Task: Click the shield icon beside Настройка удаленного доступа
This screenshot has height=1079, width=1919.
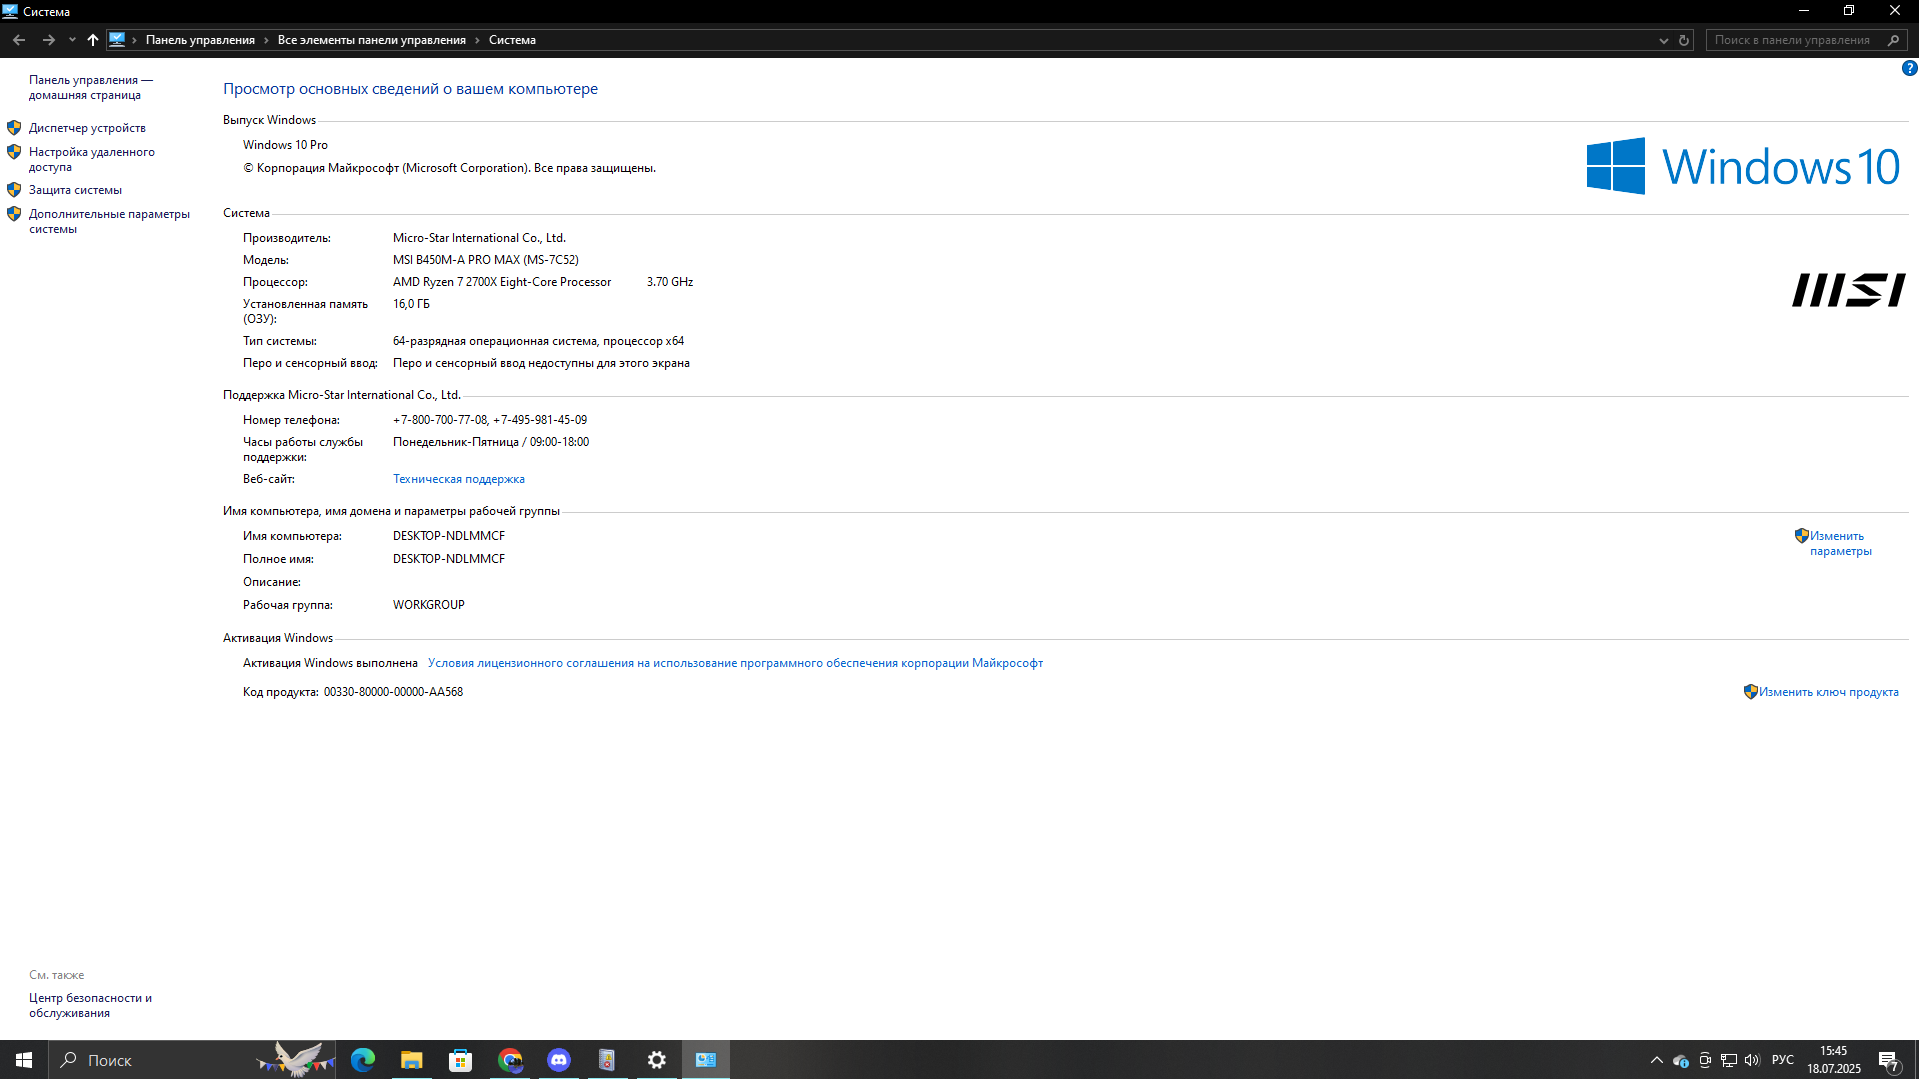Action: 14,152
